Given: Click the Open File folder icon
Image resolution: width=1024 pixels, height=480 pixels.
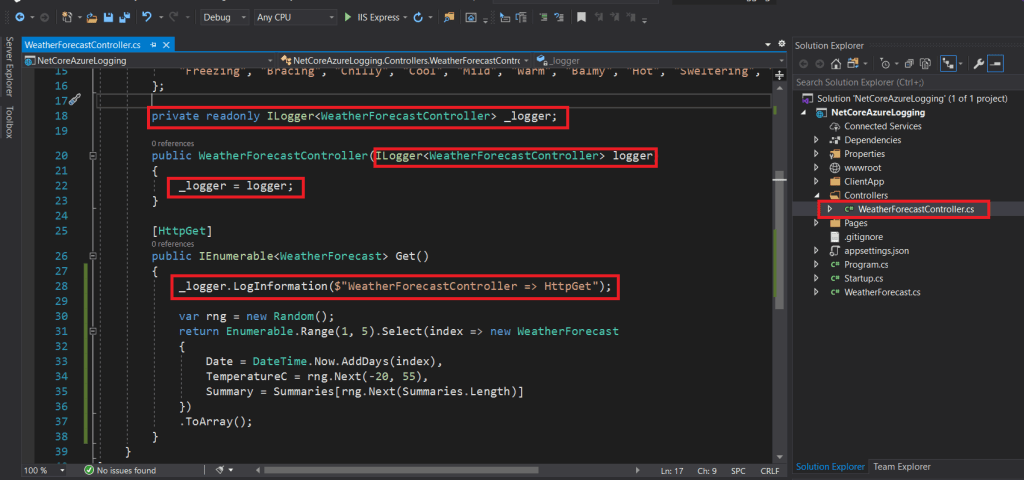Looking at the screenshot, I should coord(92,17).
